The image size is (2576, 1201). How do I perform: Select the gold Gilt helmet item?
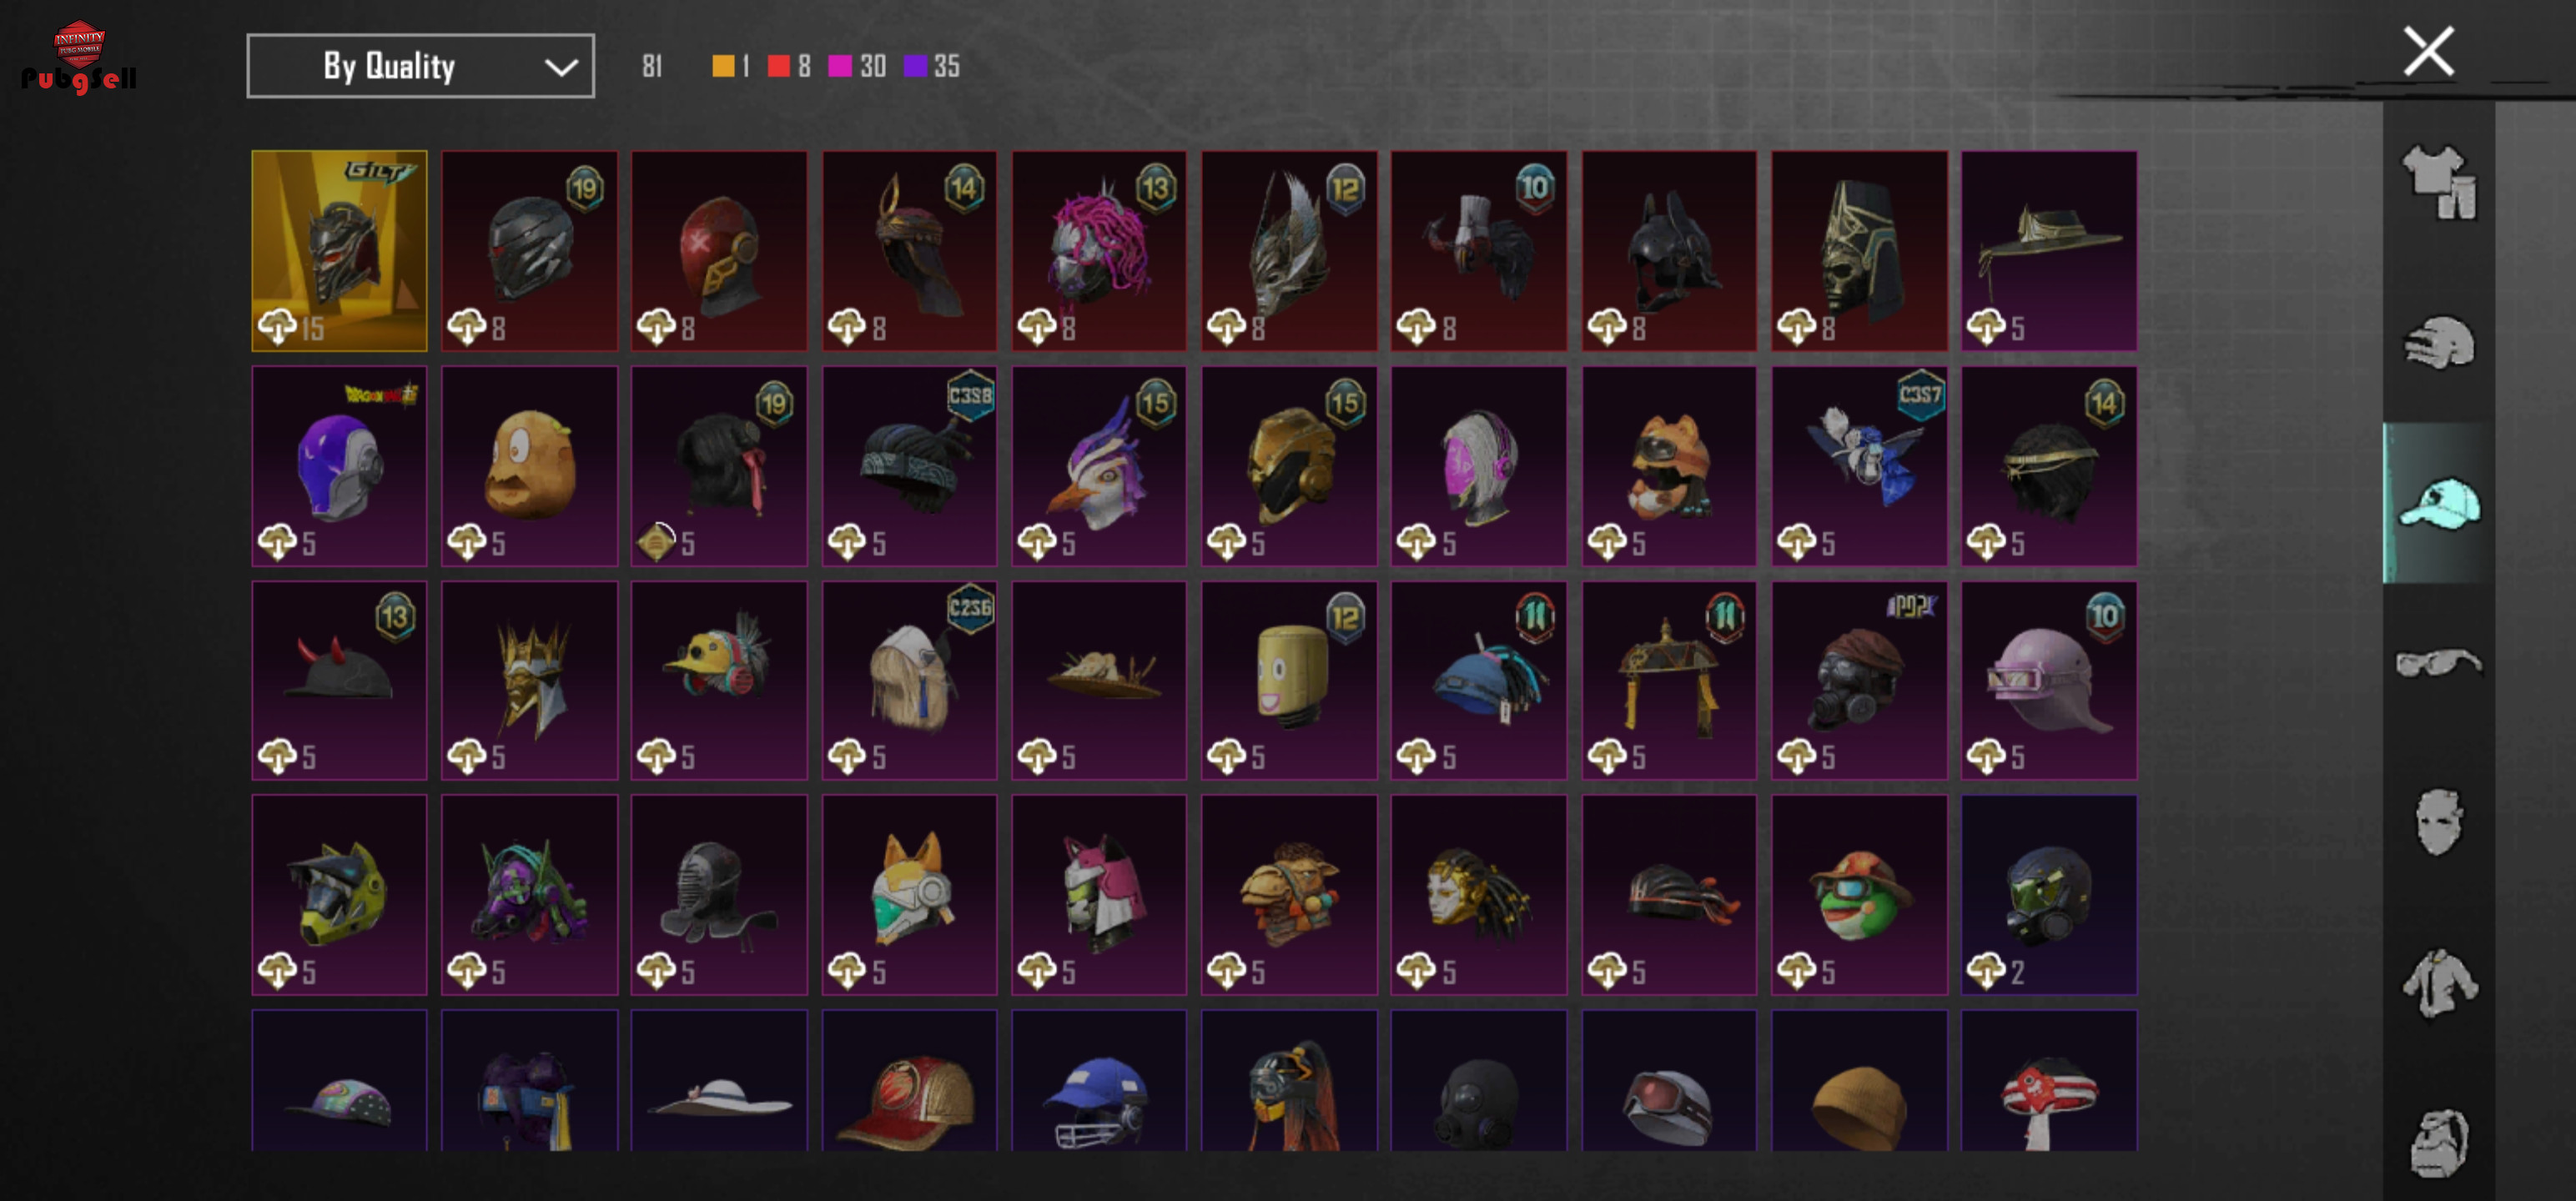point(339,251)
